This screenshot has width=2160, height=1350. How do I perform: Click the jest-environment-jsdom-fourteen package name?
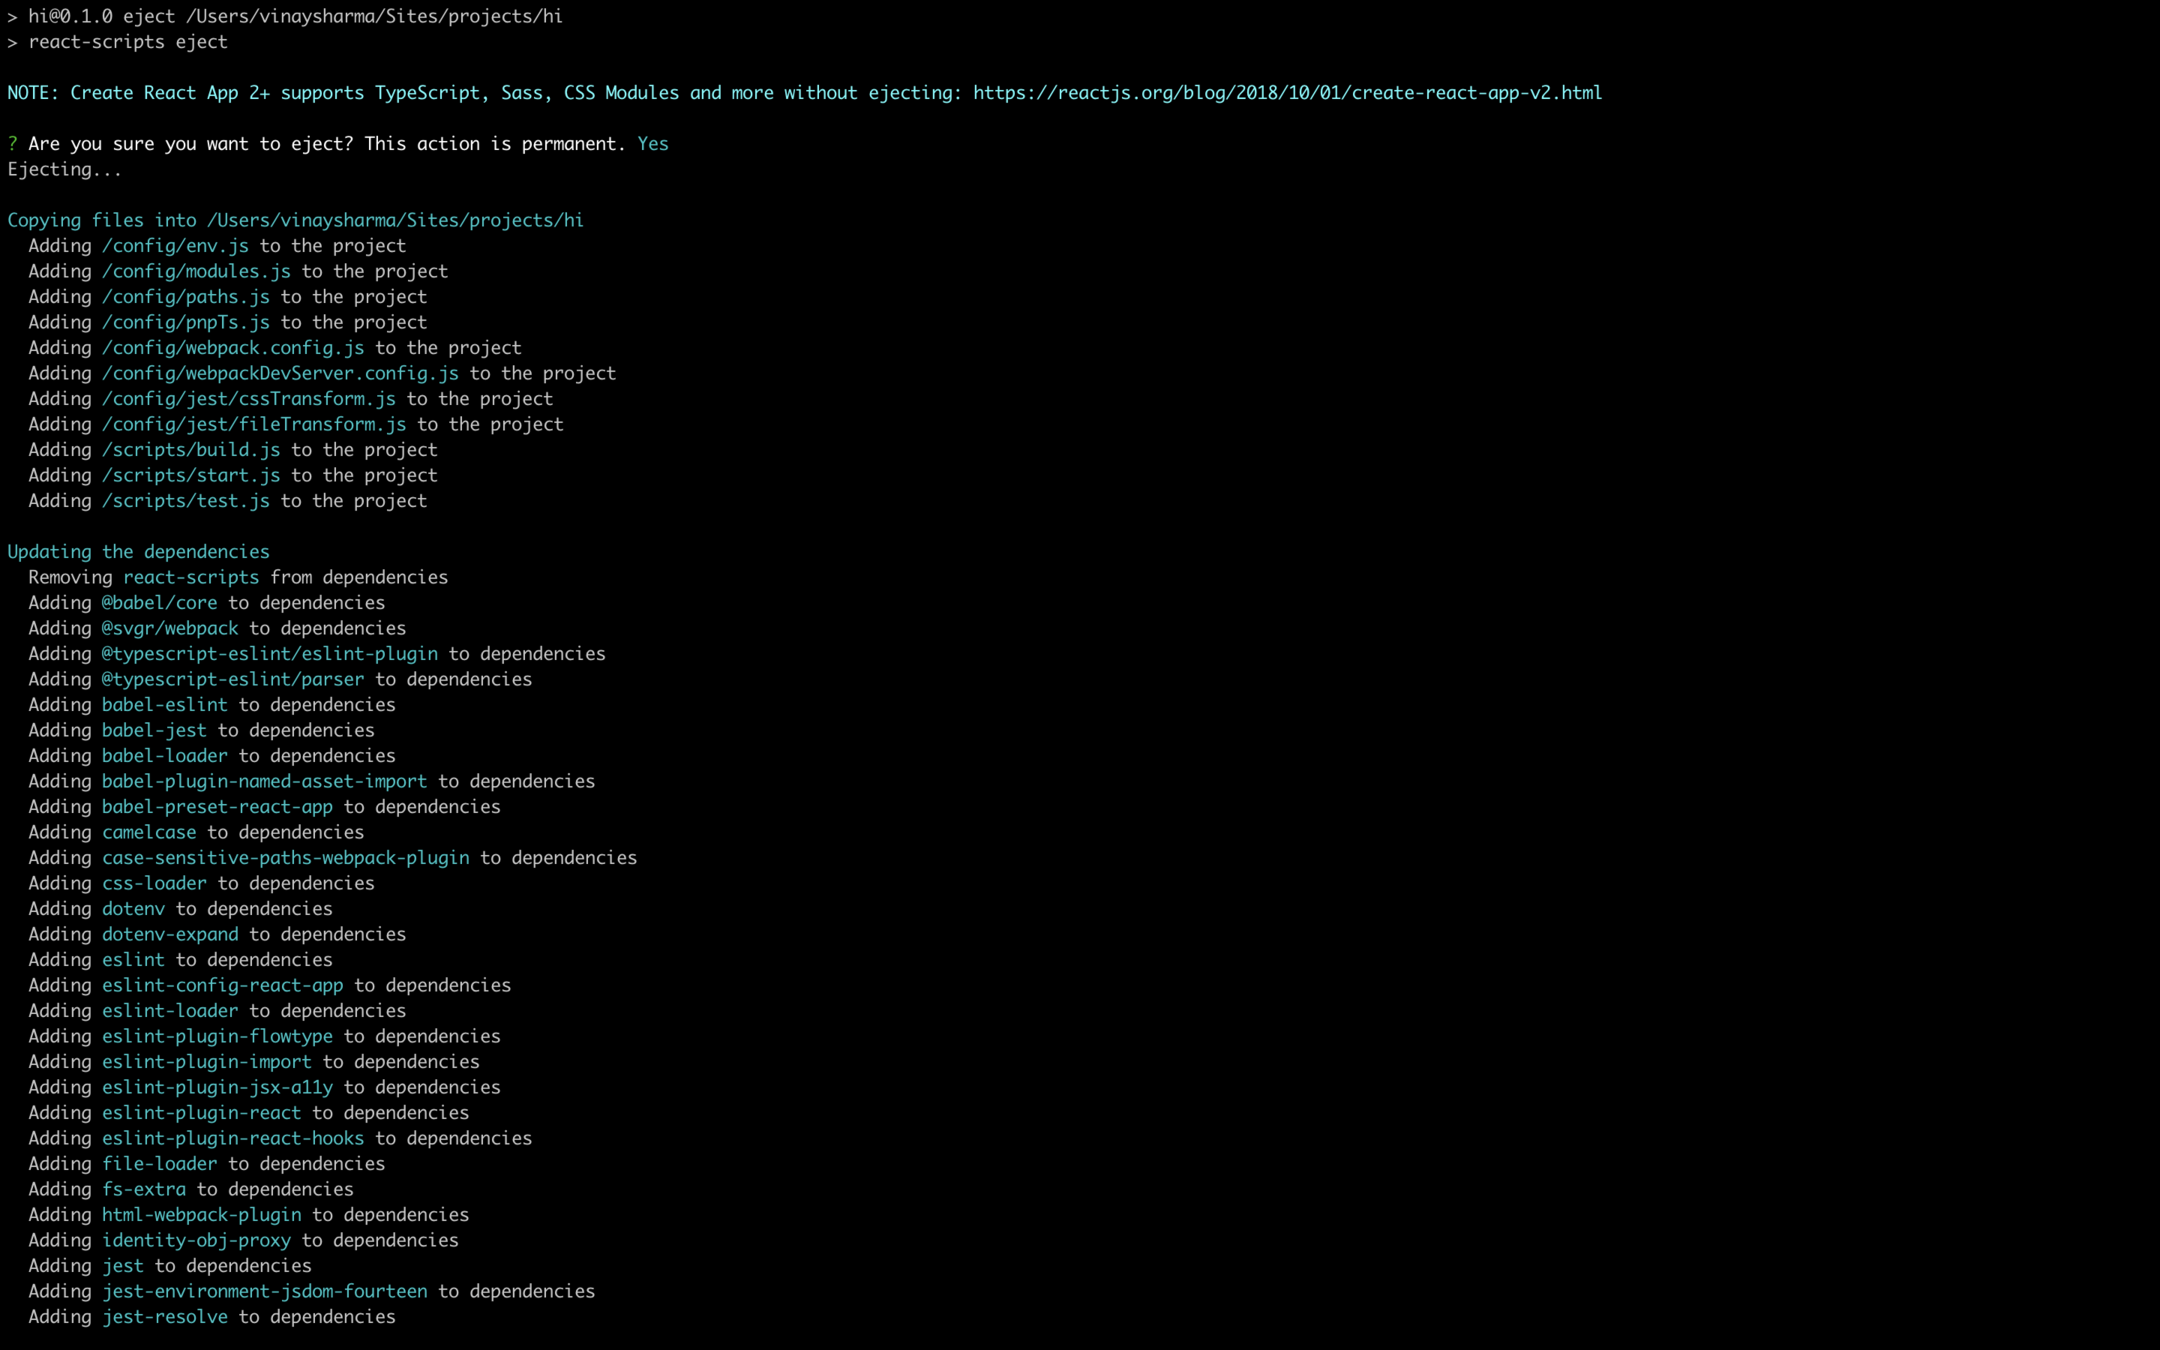[264, 1291]
